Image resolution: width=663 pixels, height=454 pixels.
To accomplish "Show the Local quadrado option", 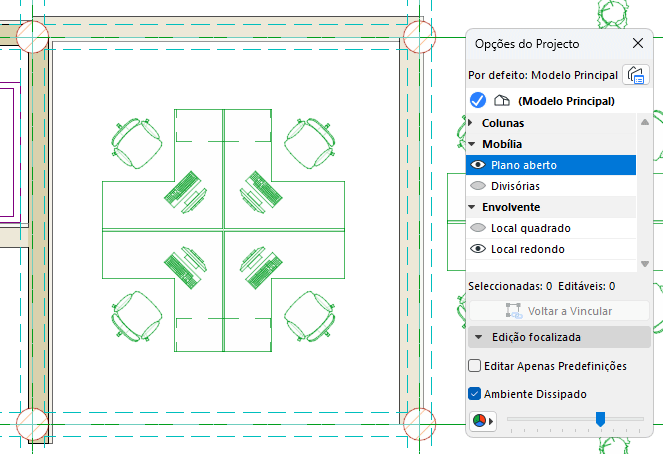I will pos(478,228).
